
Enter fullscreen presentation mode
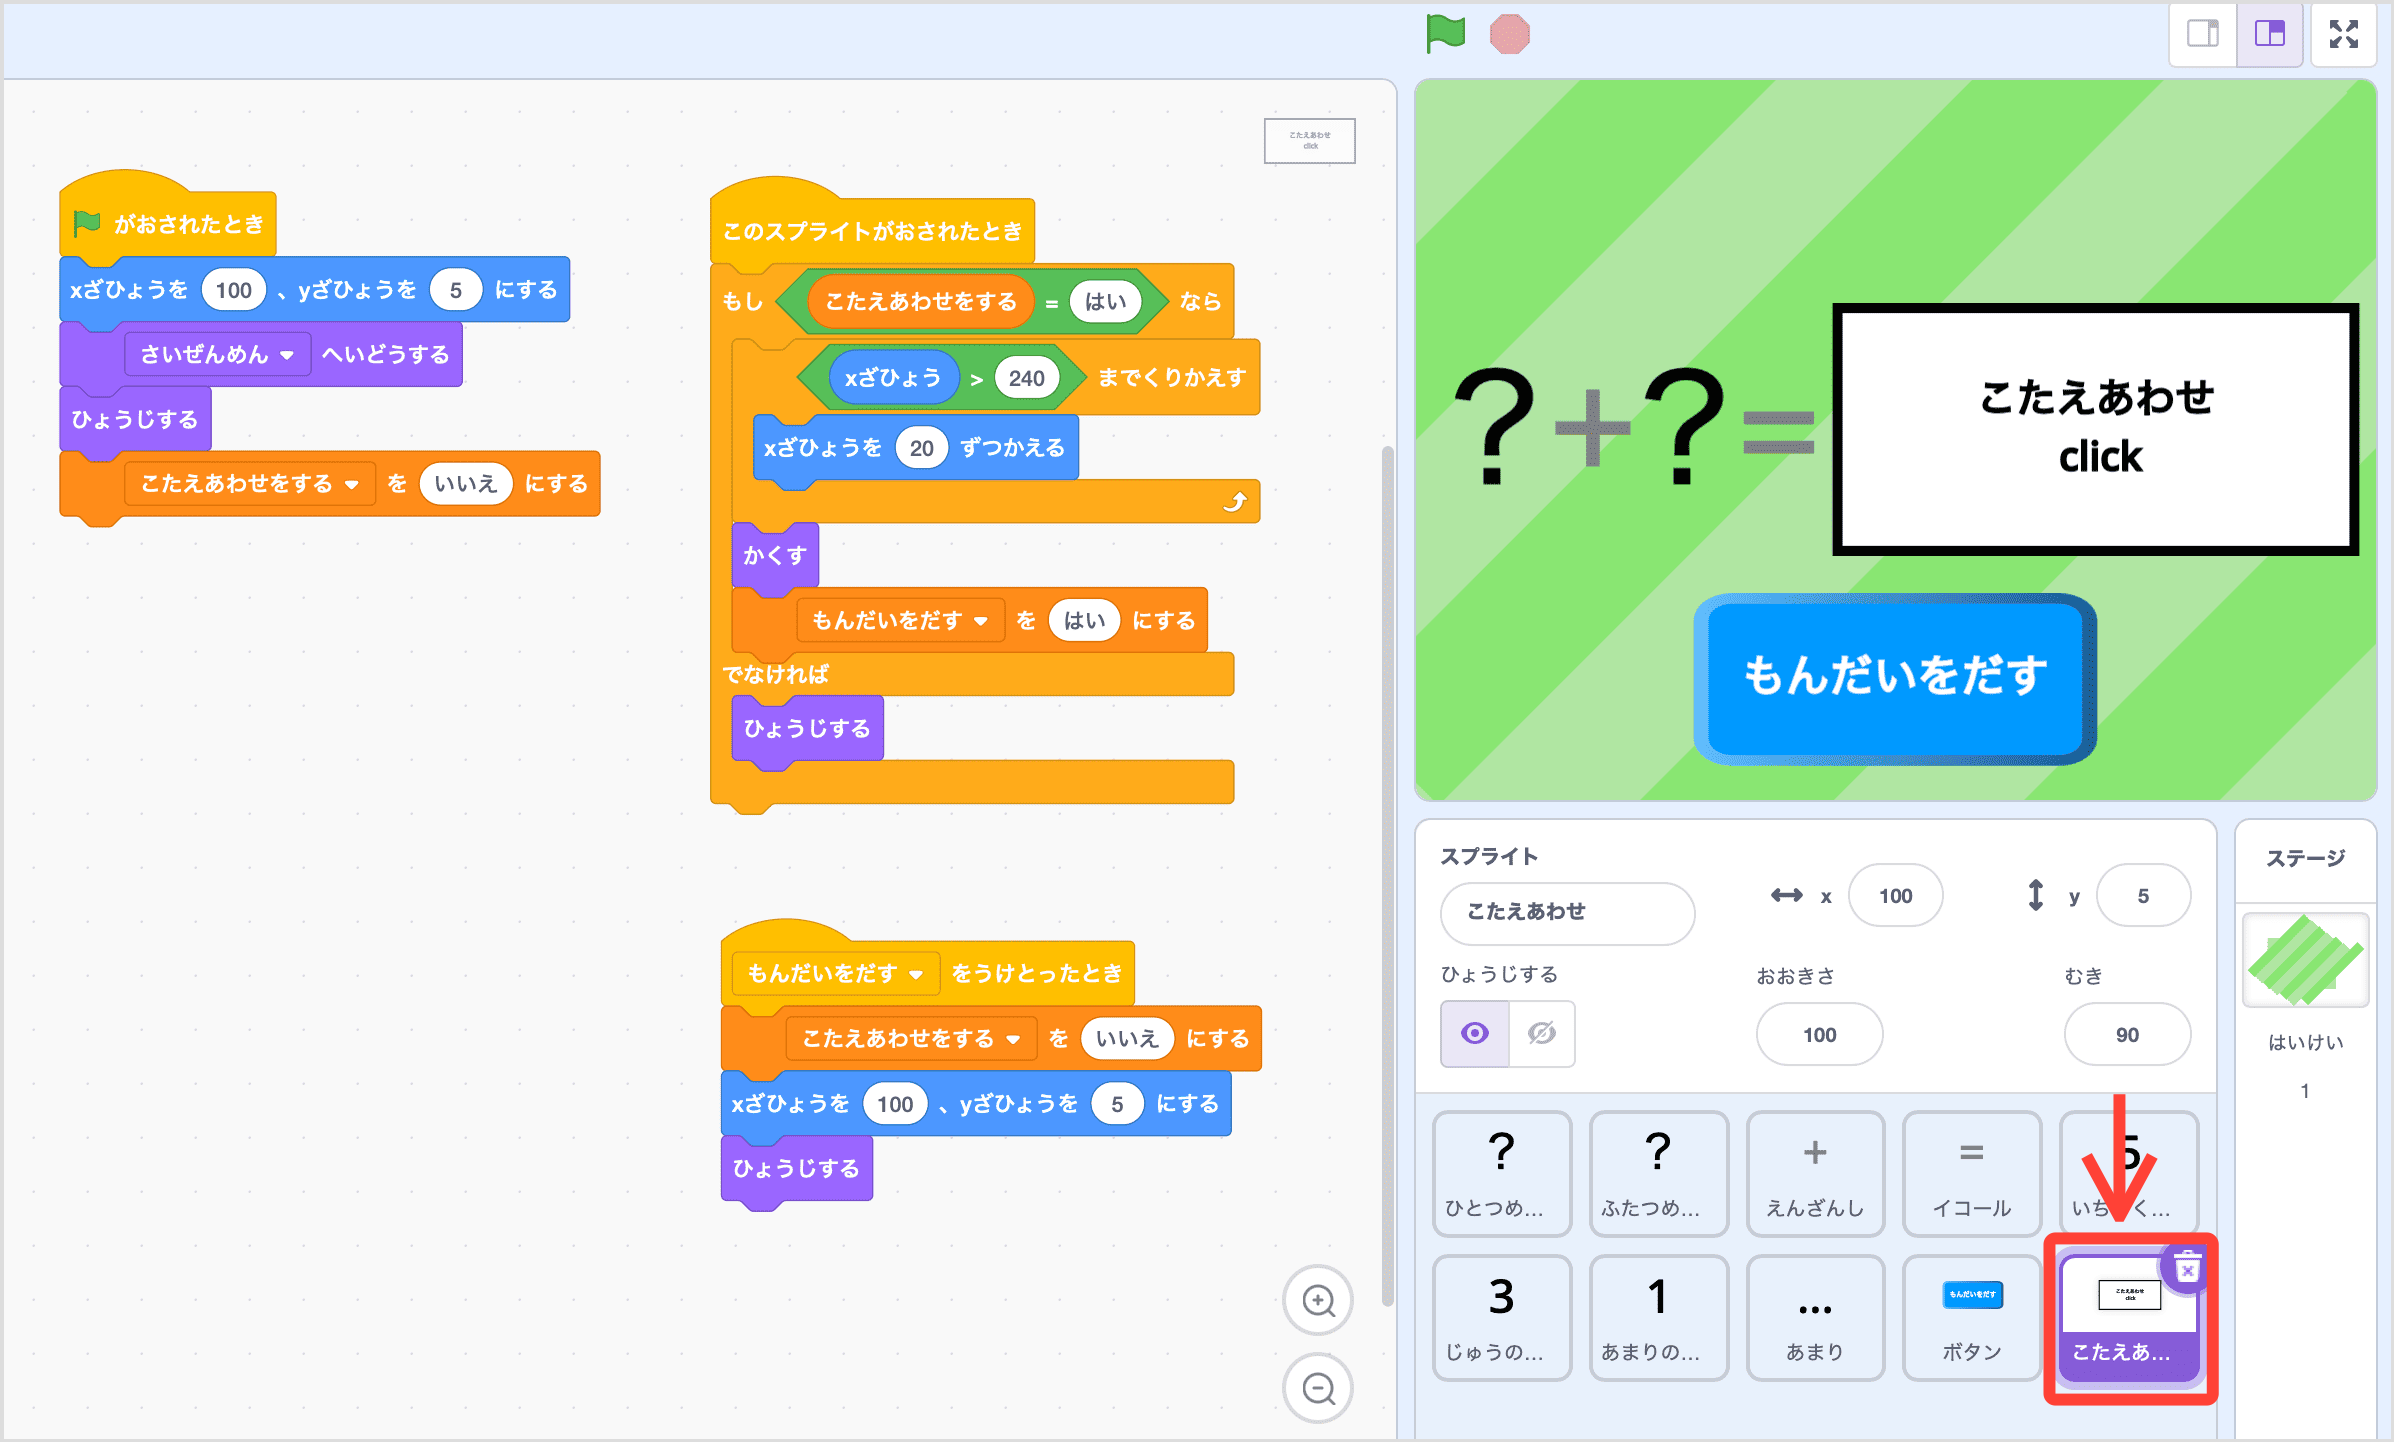tap(2344, 33)
